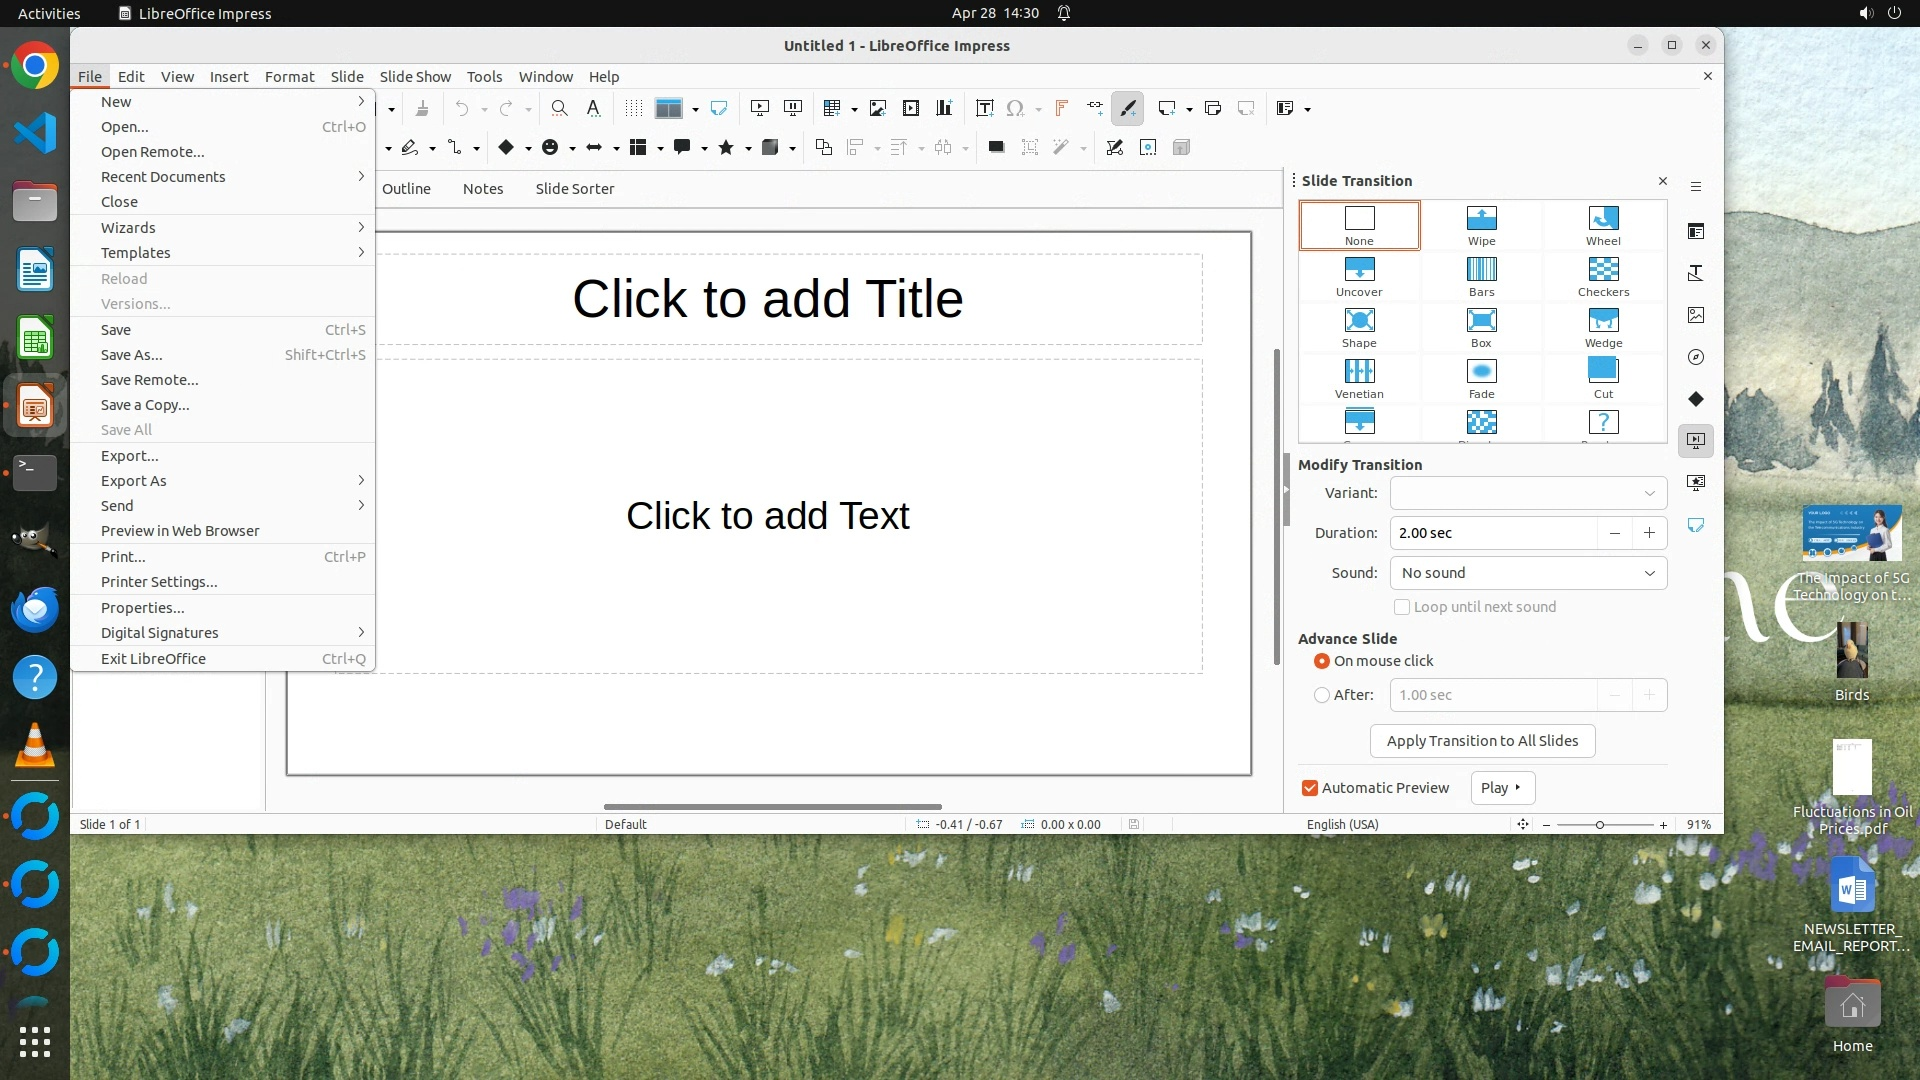Open the sidebar Navigator compass icon
This screenshot has height=1080, width=1920.
1696,357
